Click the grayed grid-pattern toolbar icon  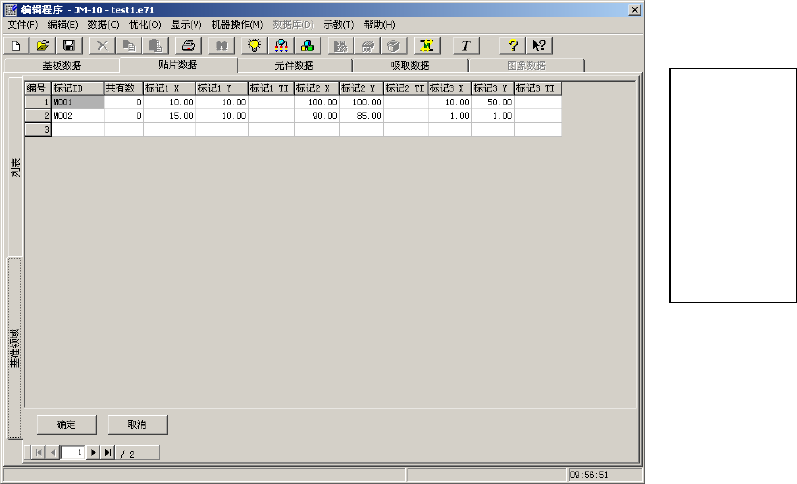(341, 46)
